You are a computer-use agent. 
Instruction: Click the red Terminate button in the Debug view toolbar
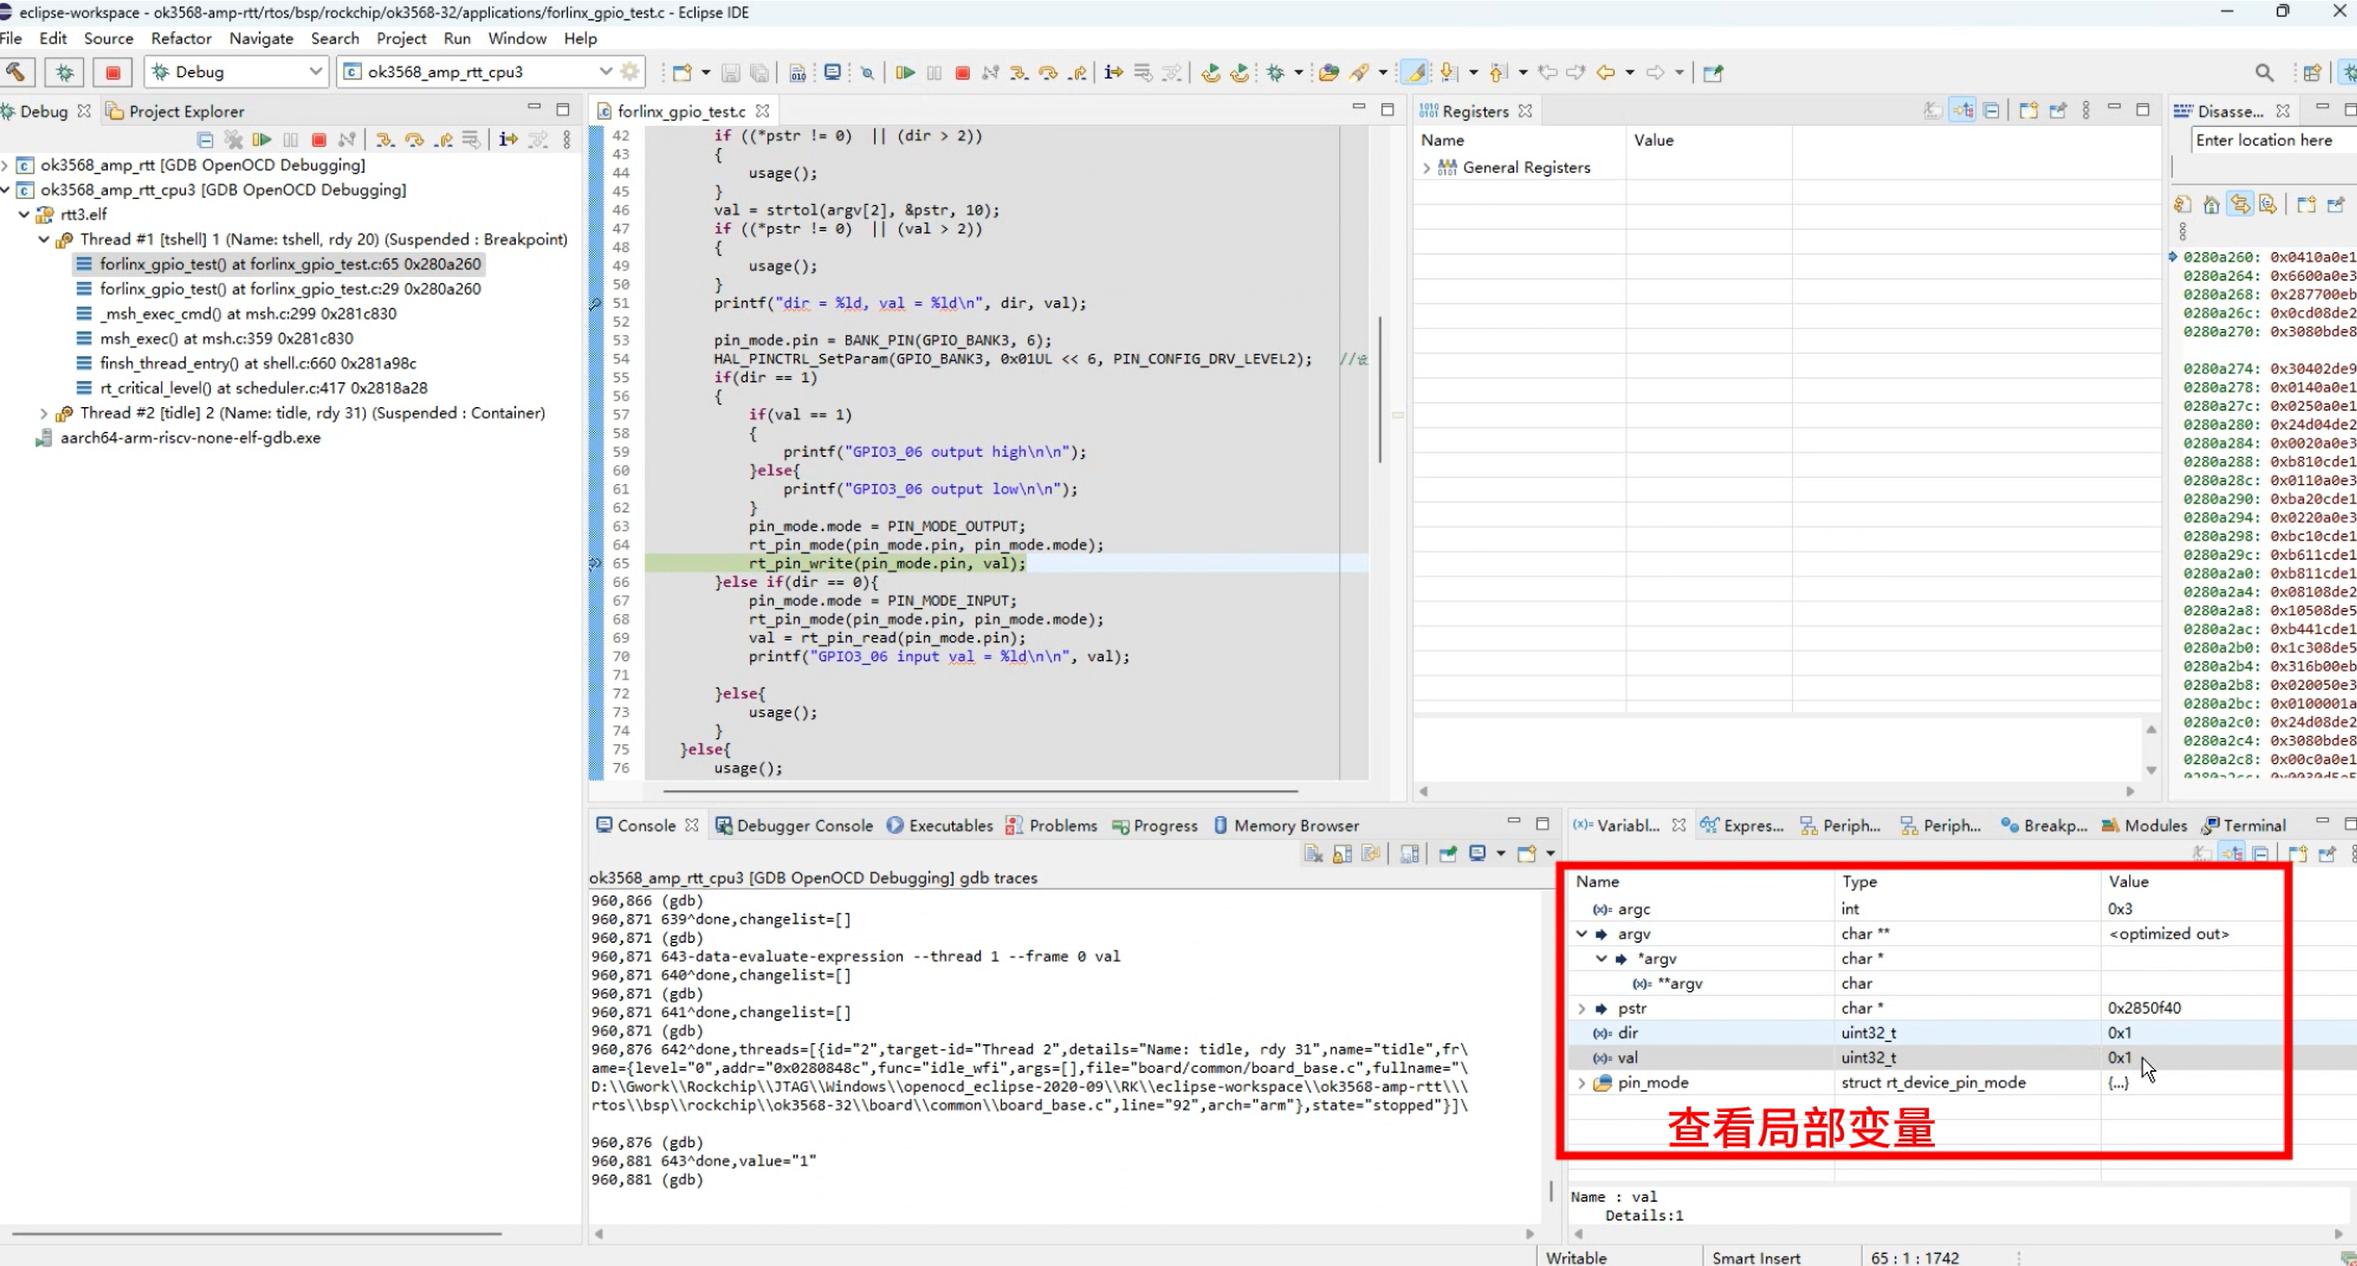[x=319, y=140]
